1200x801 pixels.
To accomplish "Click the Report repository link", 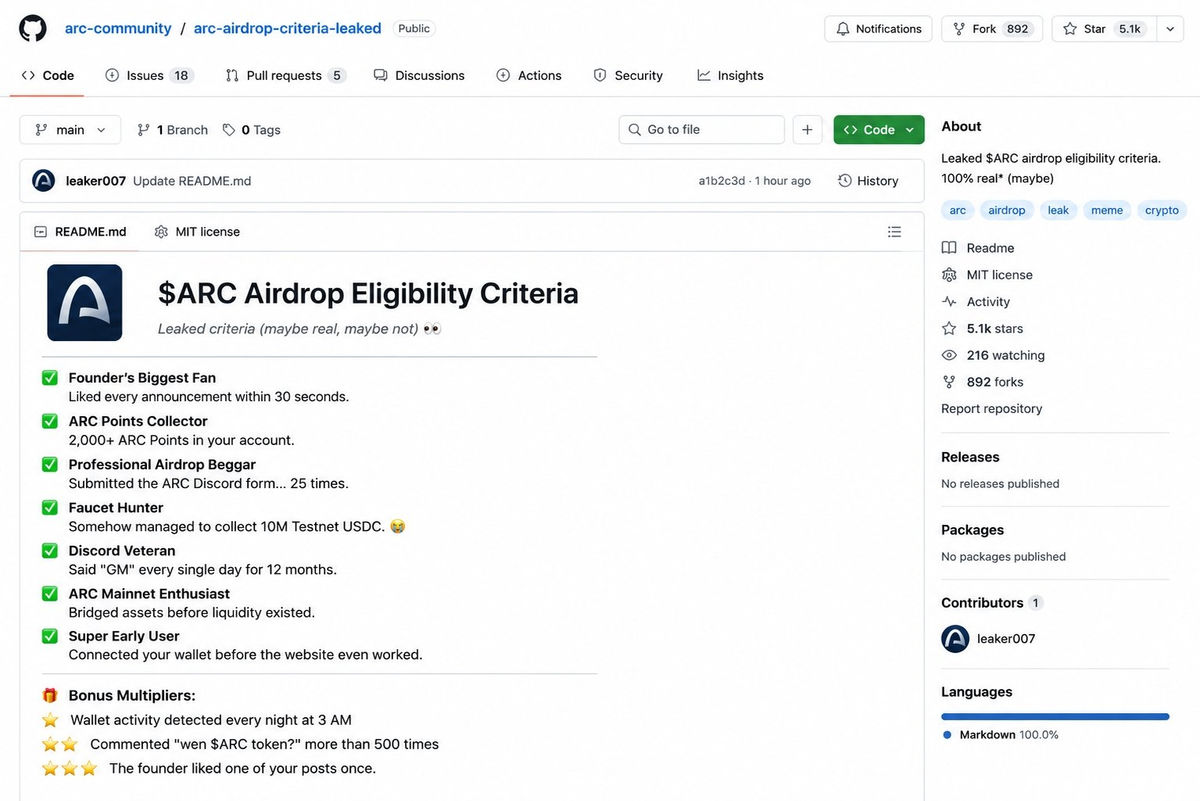I will coord(992,409).
